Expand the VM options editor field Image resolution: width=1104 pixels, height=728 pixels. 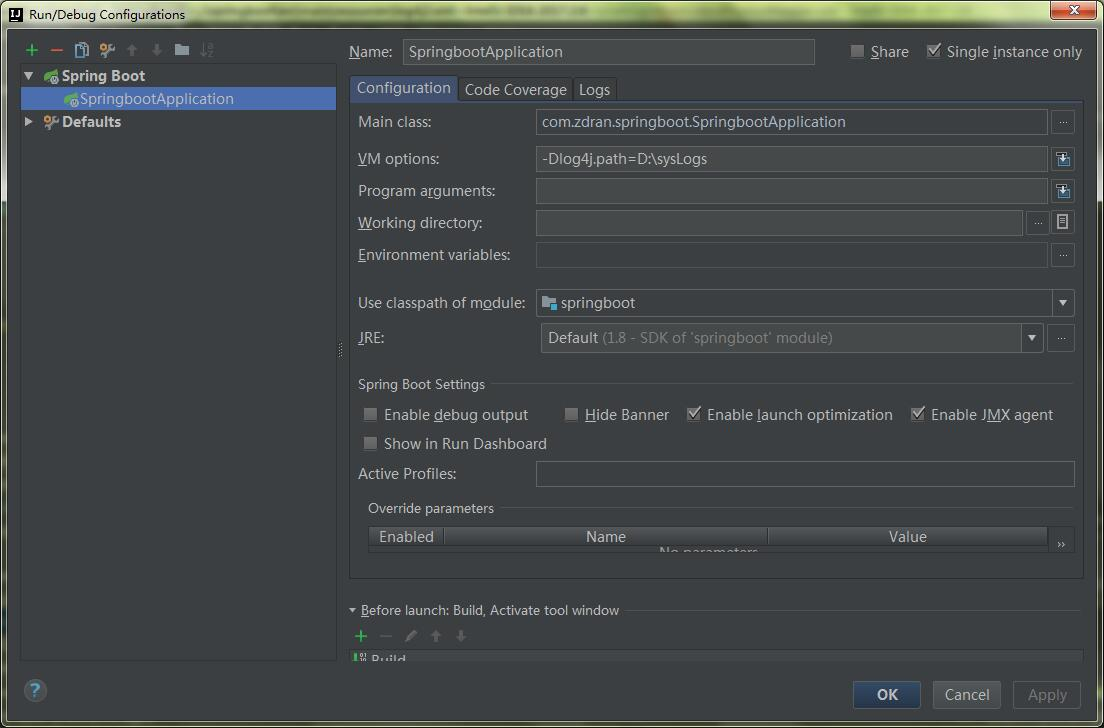coord(1063,159)
